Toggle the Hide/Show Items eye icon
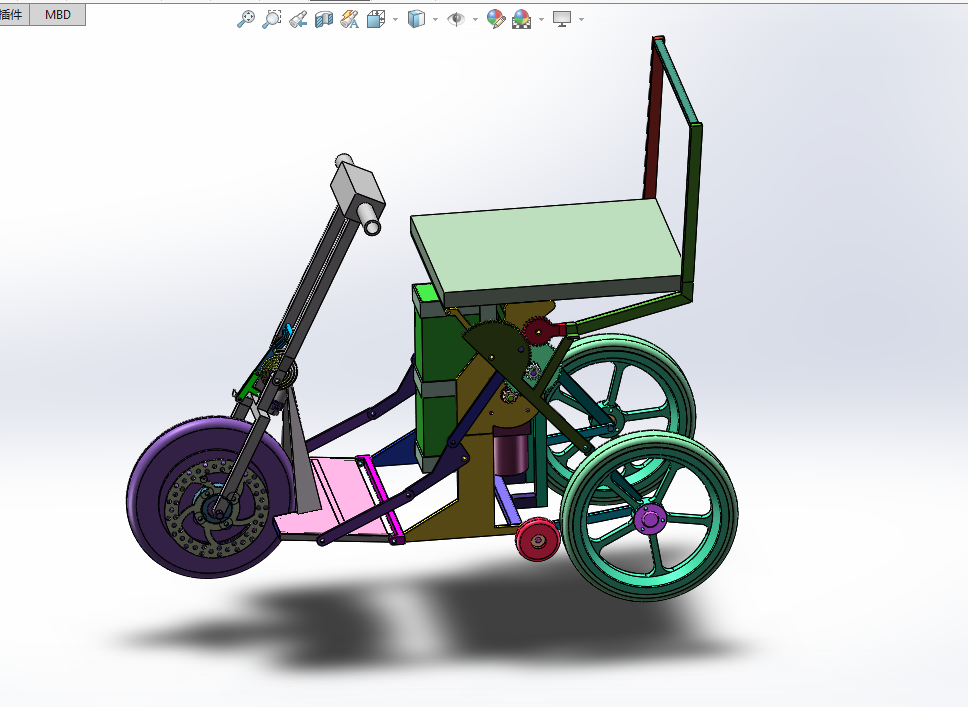 coord(456,19)
